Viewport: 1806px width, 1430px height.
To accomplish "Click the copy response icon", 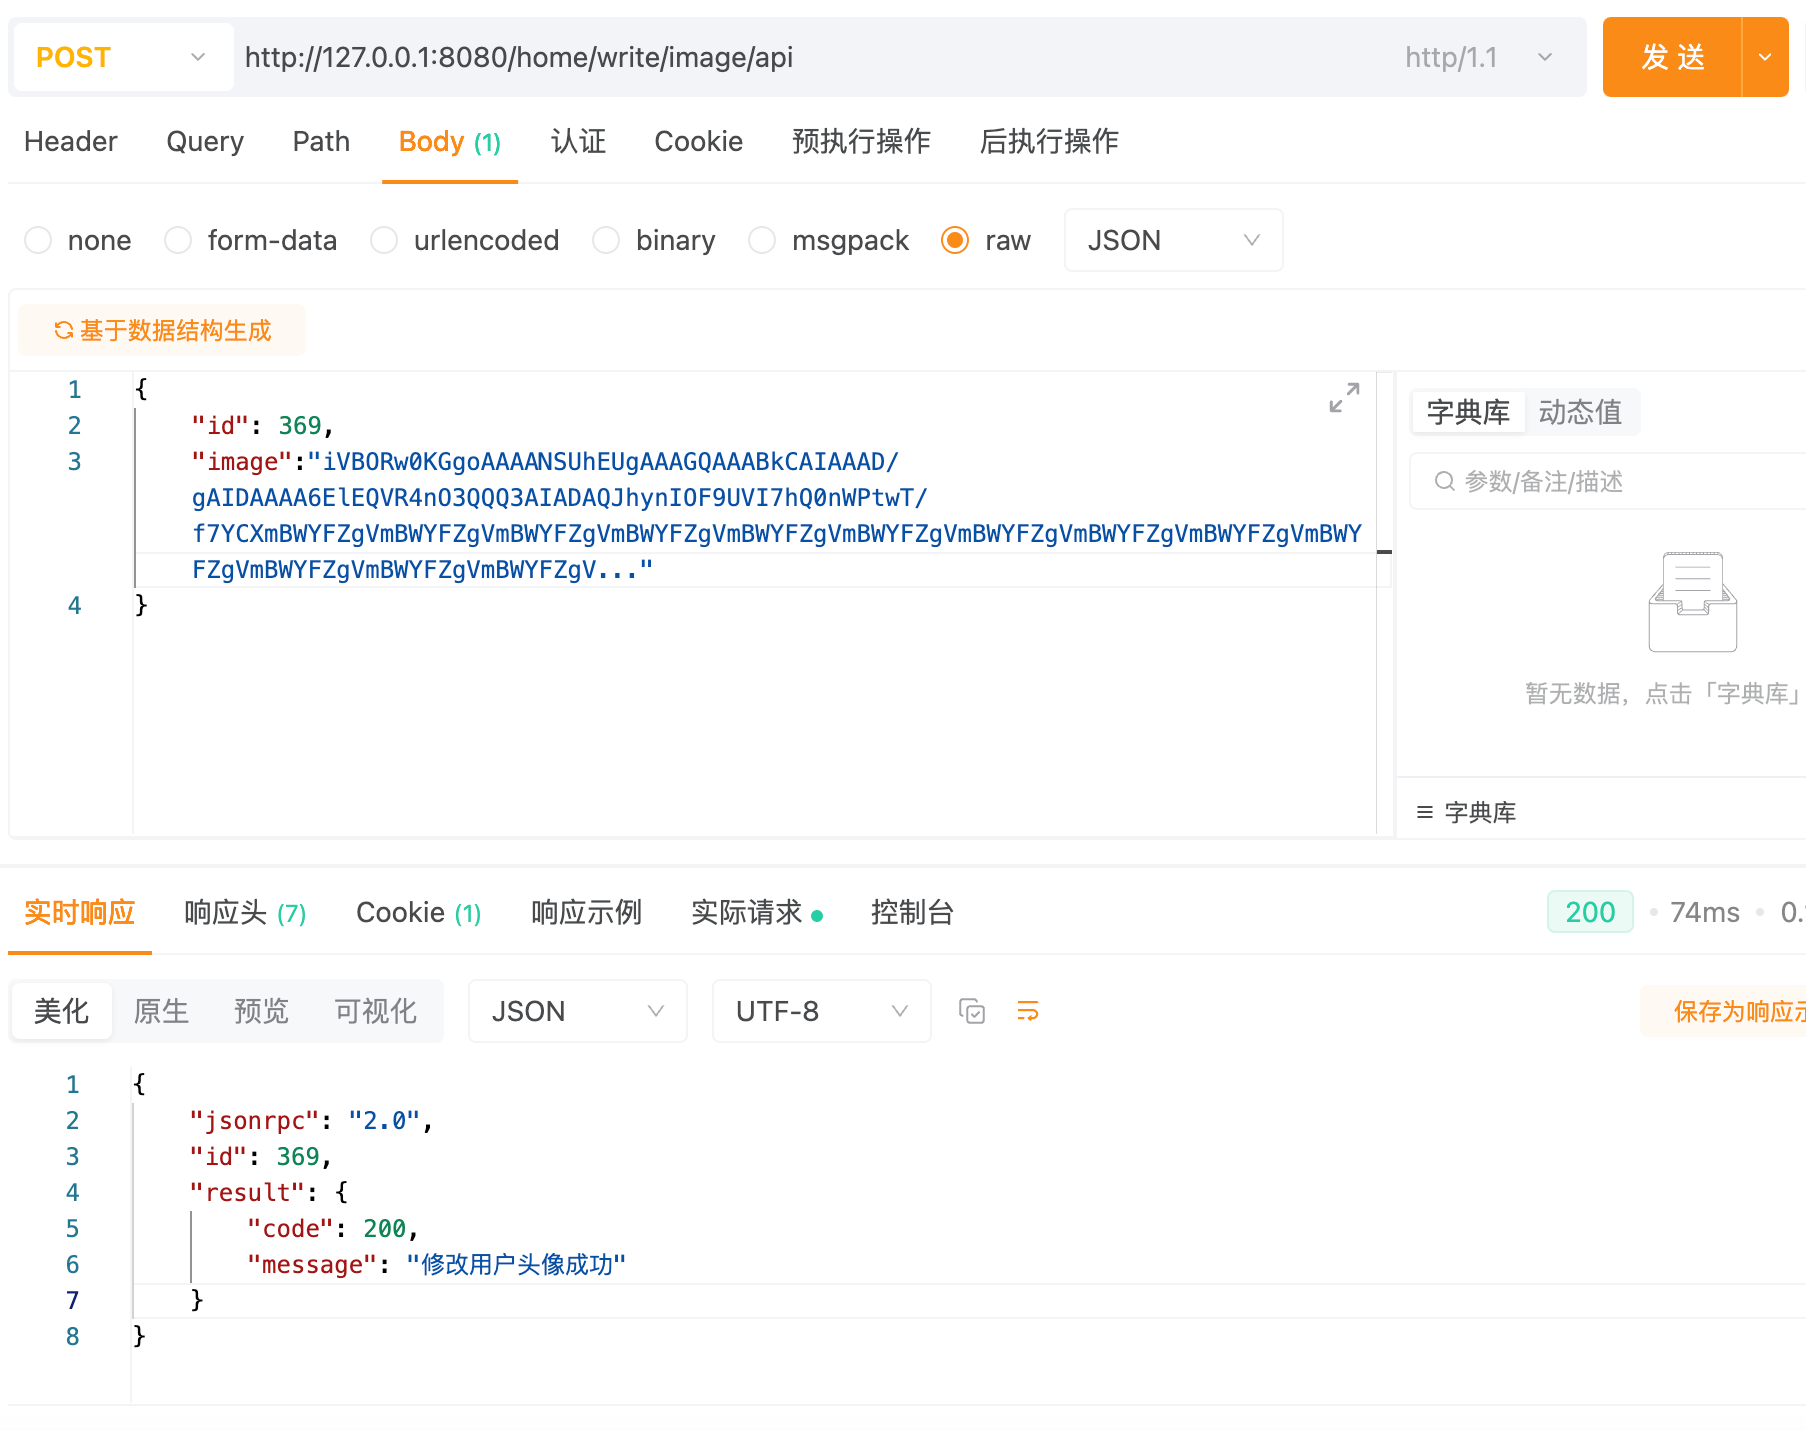I will click(972, 1011).
